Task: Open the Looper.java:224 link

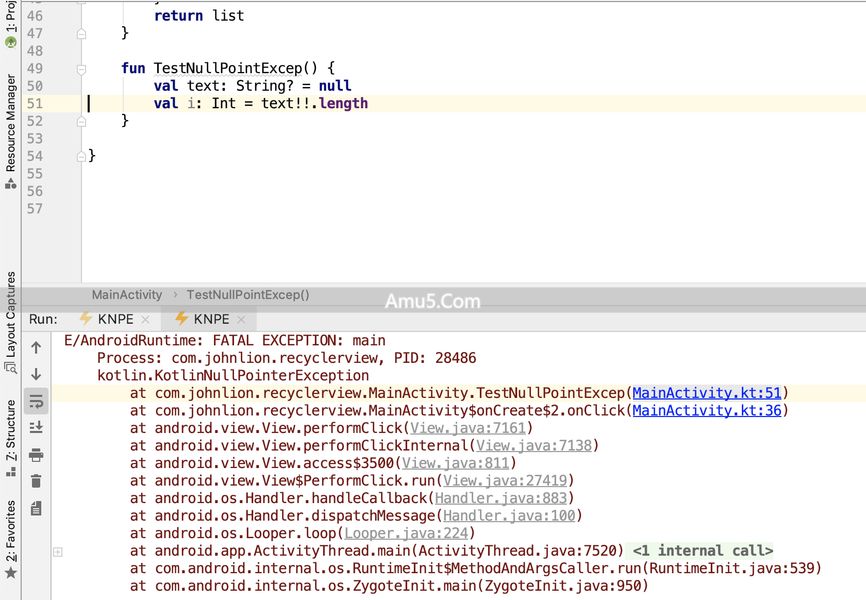Action: 406,534
